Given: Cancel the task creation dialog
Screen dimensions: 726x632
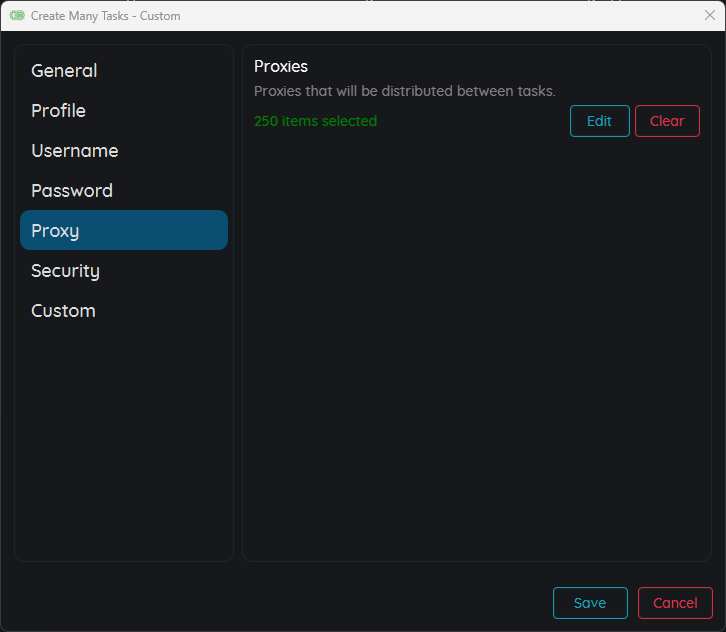Looking at the screenshot, I should (x=675, y=603).
